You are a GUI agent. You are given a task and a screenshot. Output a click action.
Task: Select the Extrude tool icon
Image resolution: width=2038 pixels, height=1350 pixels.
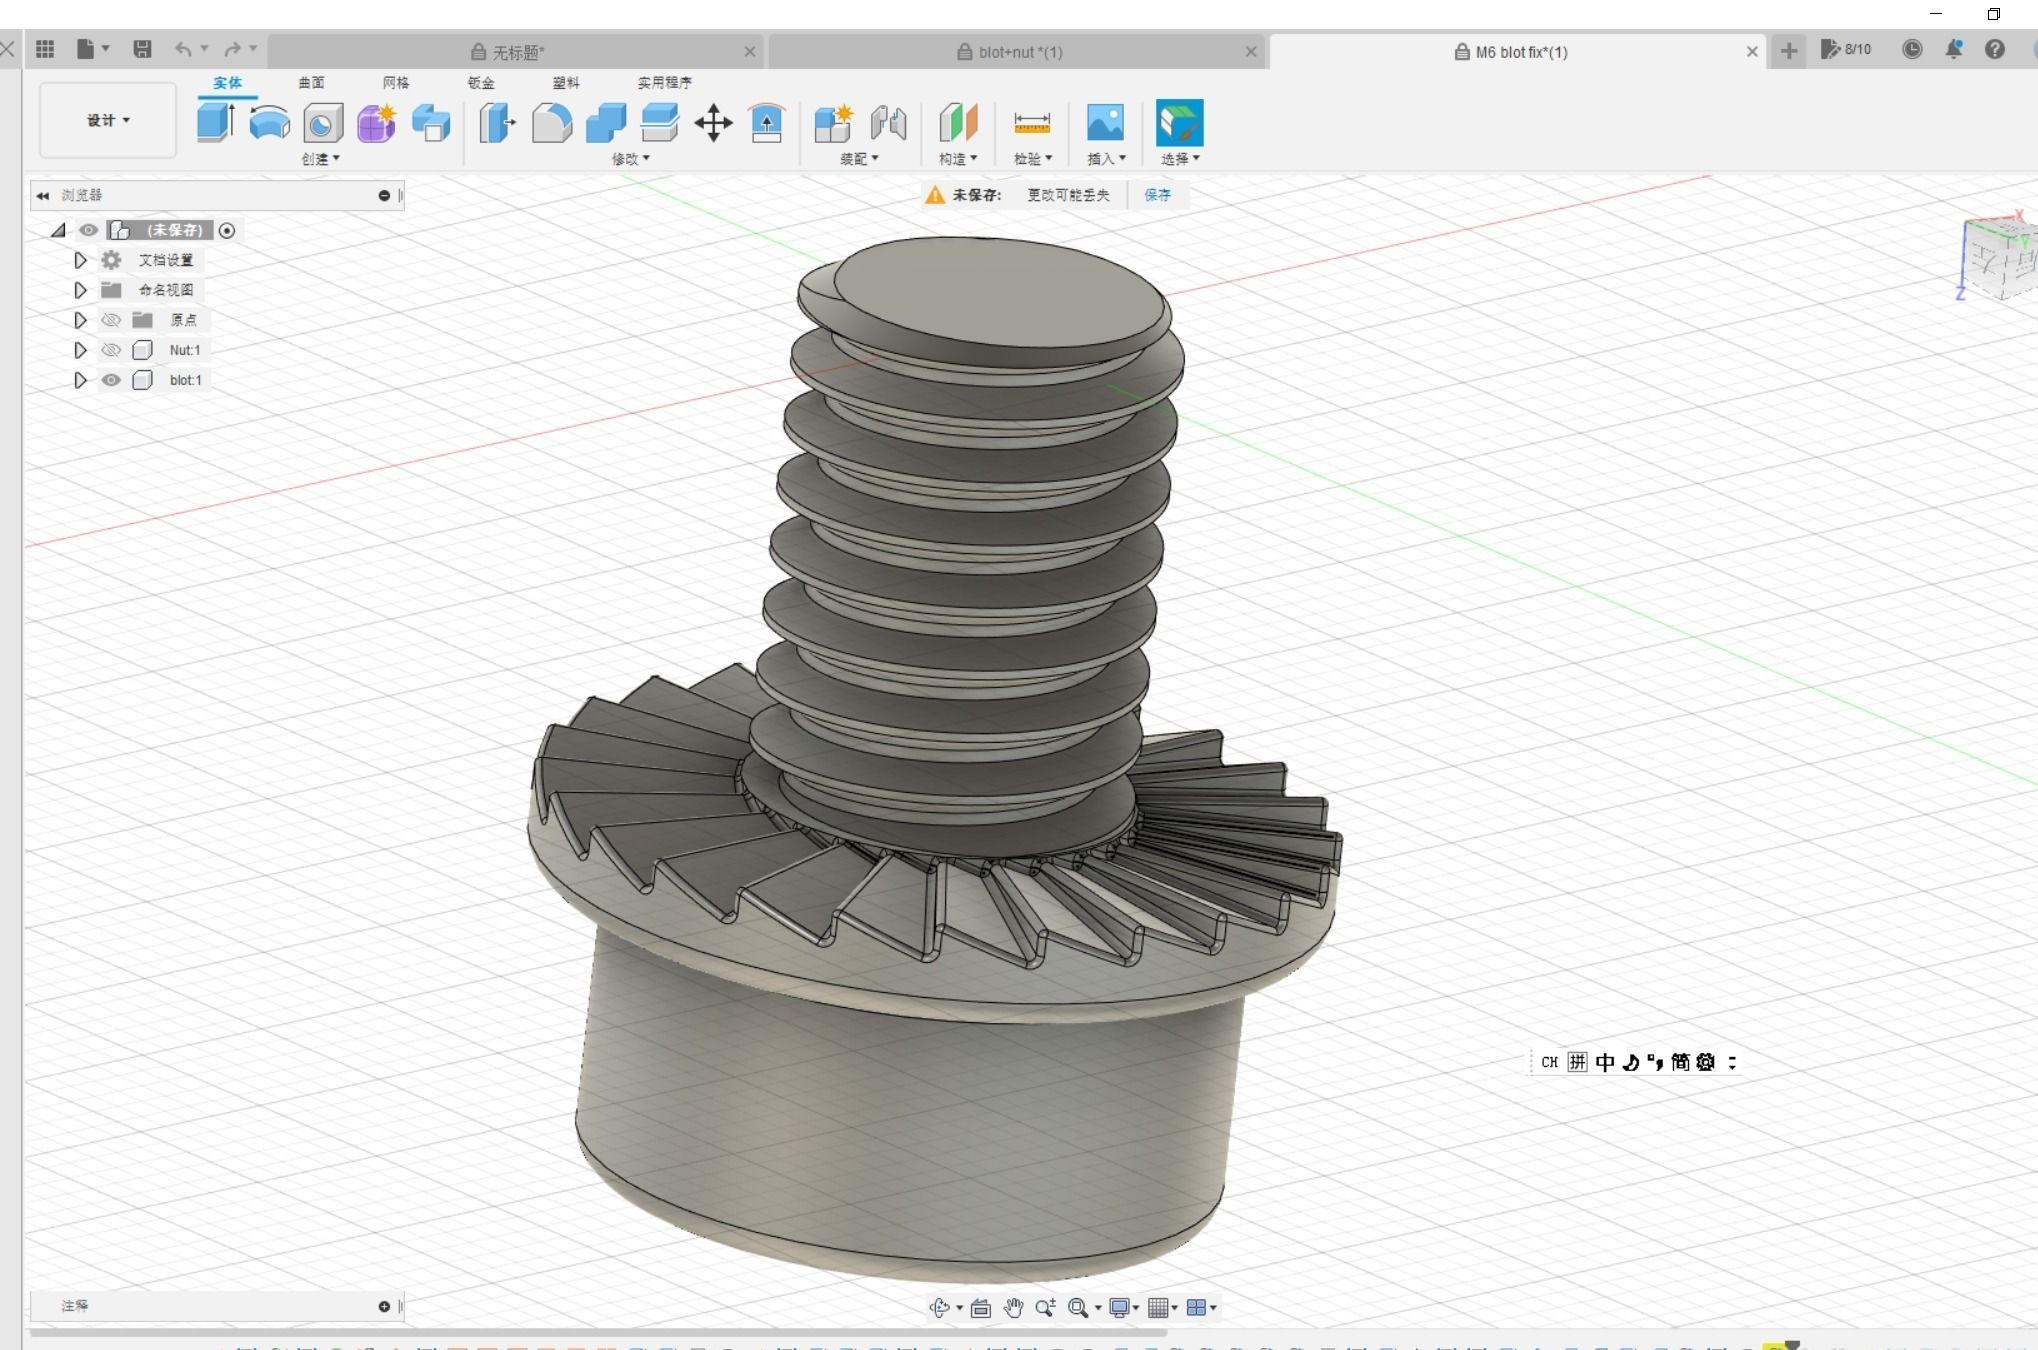(215, 123)
